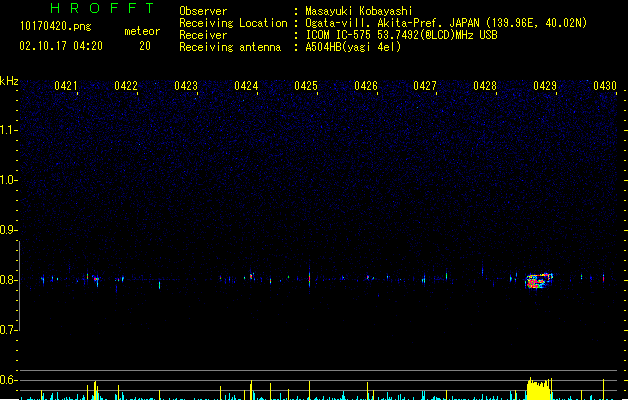The width and height of the screenshot is (629, 400).
Task: Click the Ogata-vill. Akita-Pref. JAPAN location text
Action: point(446,23)
